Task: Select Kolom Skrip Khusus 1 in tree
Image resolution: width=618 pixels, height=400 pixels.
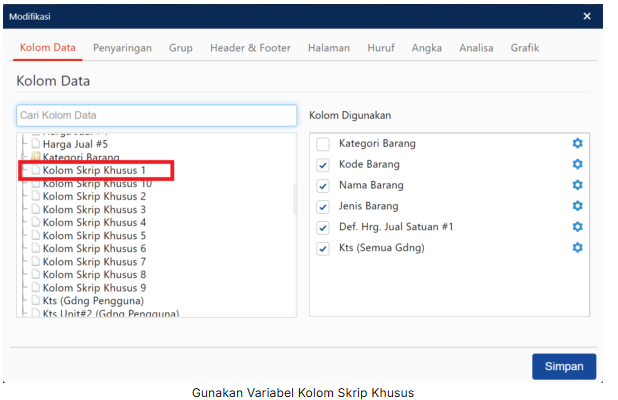Action: (x=94, y=171)
